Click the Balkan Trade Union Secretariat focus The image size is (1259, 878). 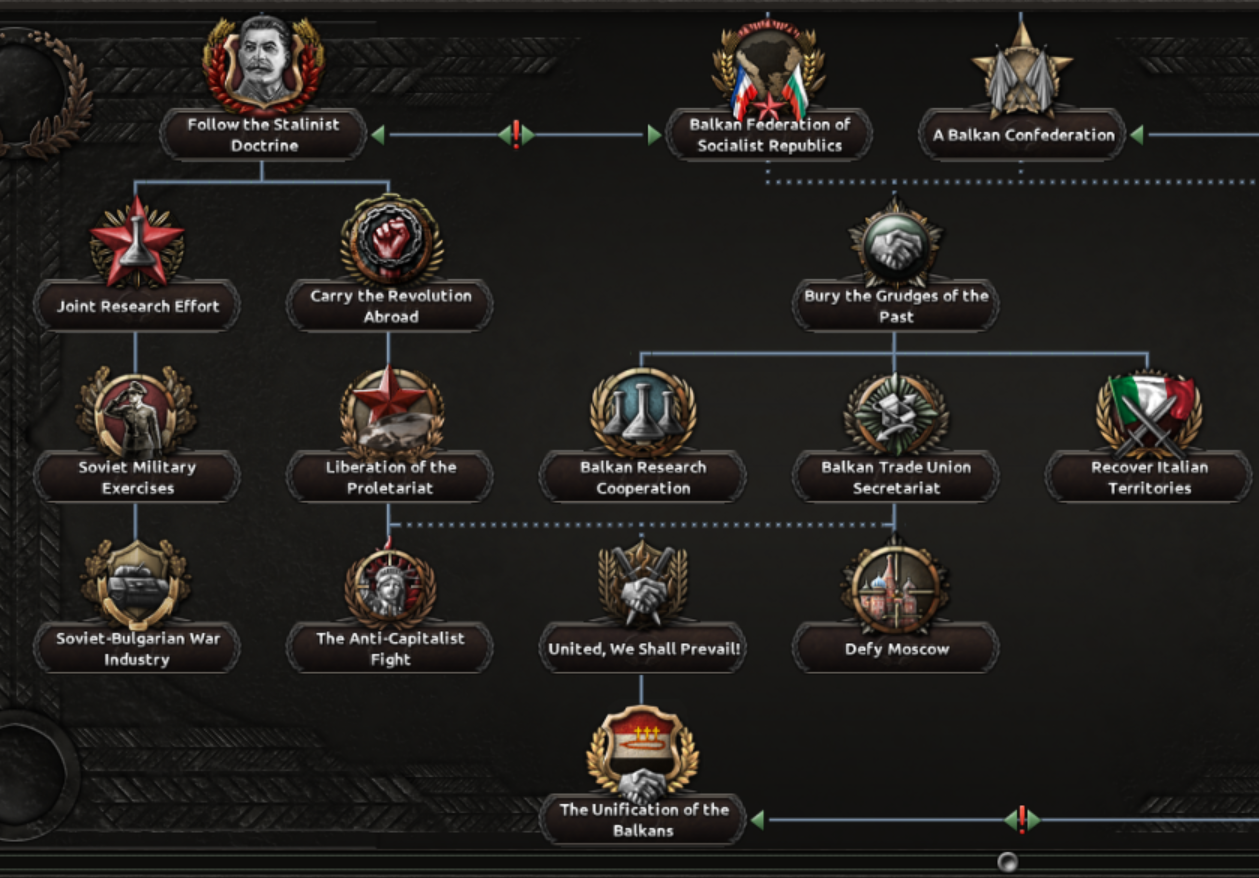(896, 477)
